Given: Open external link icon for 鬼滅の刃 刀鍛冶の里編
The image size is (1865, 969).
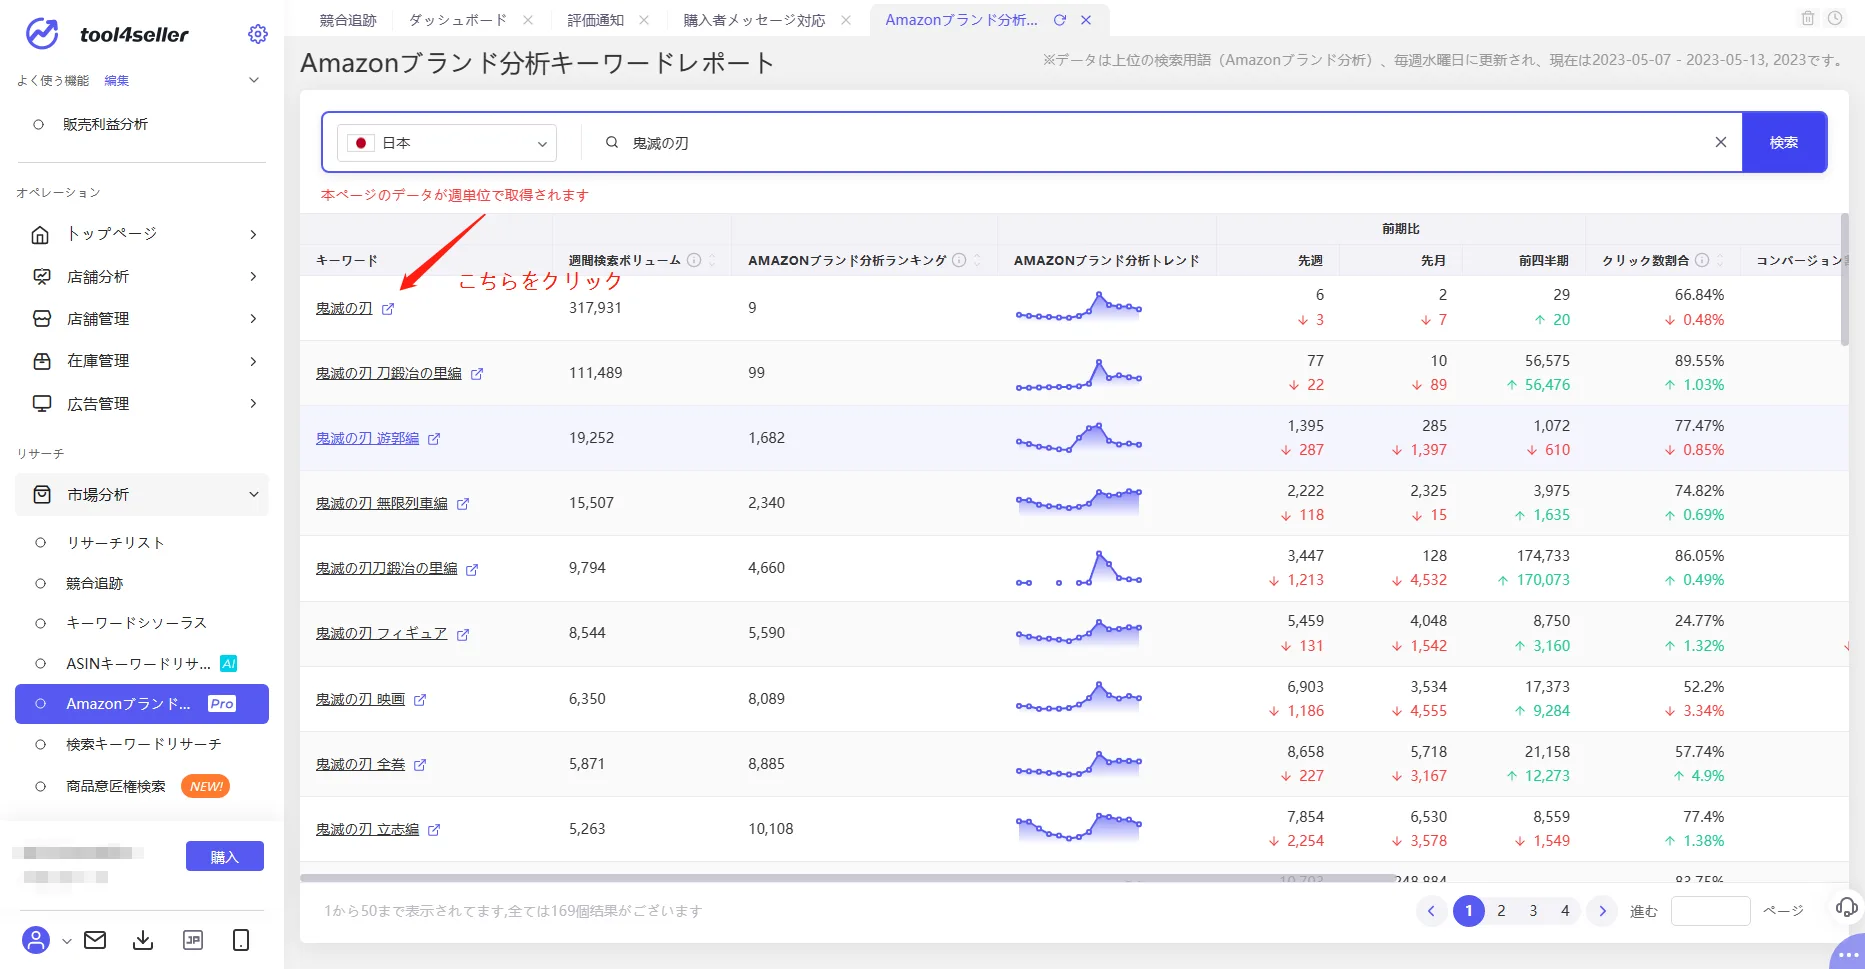Looking at the screenshot, I should click(477, 374).
